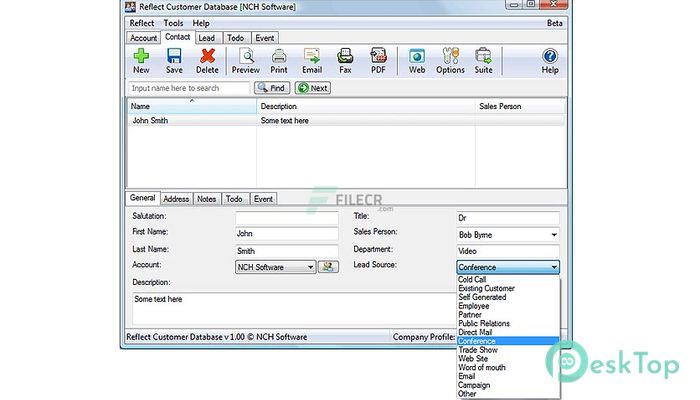Screen dimensions: 700x400
Task: Click the First Name field containing John
Action: coord(287,233)
